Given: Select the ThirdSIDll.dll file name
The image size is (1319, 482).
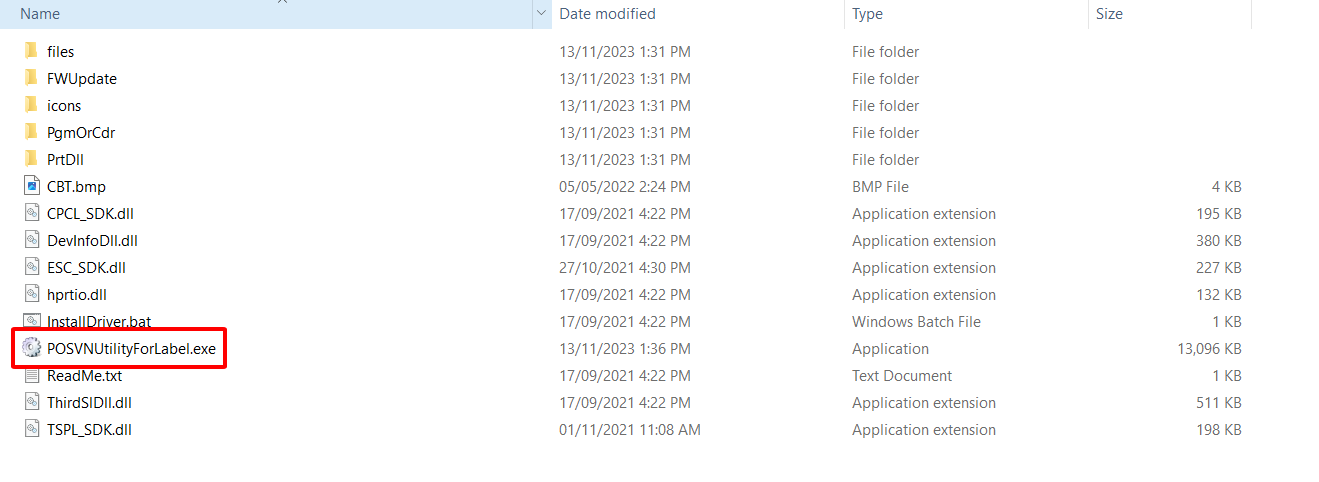Looking at the screenshot, I should click(89, 402).
